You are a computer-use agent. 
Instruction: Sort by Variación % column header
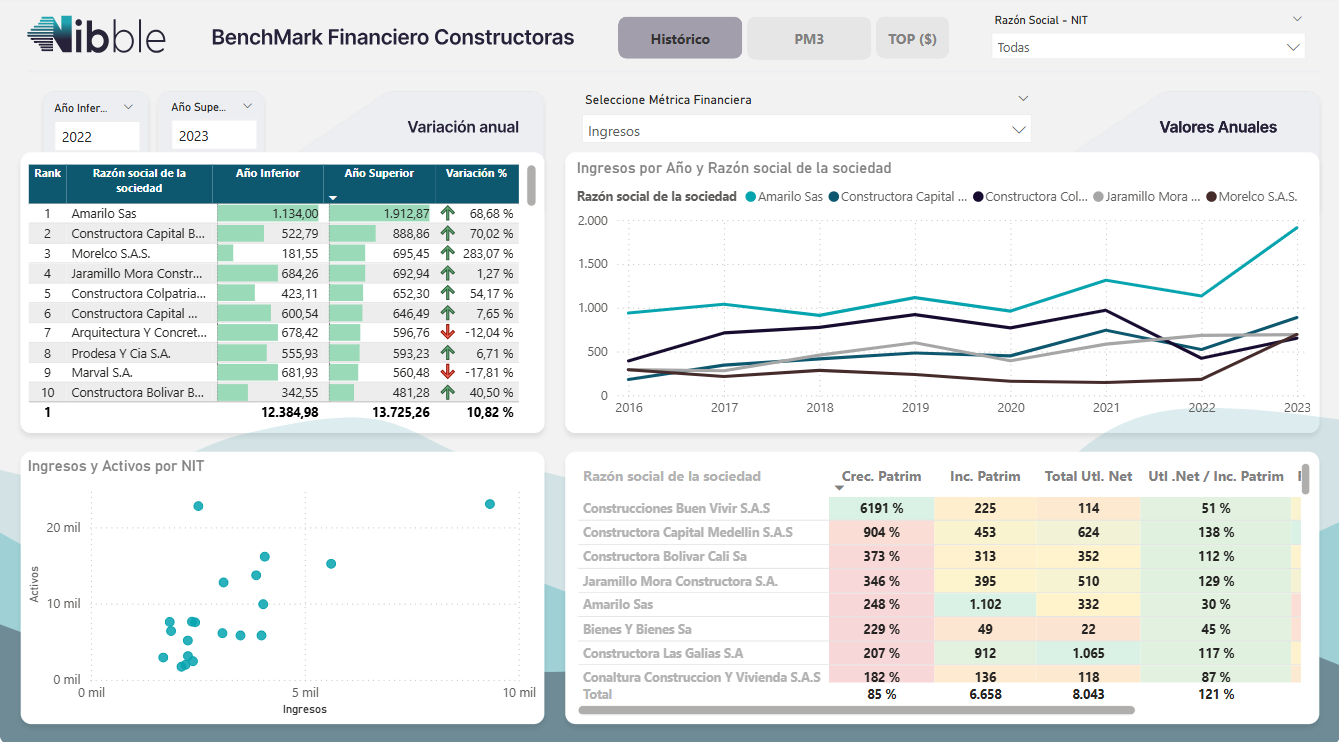(x=476, y=173)
